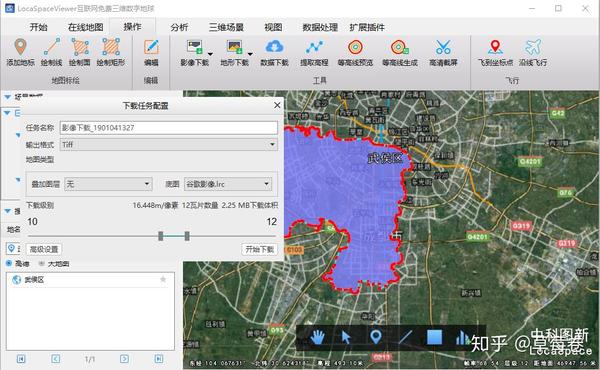Open the 数据处理 ribbon tab
Viewport: 600px width, 370px height.
tap(320, 27)
